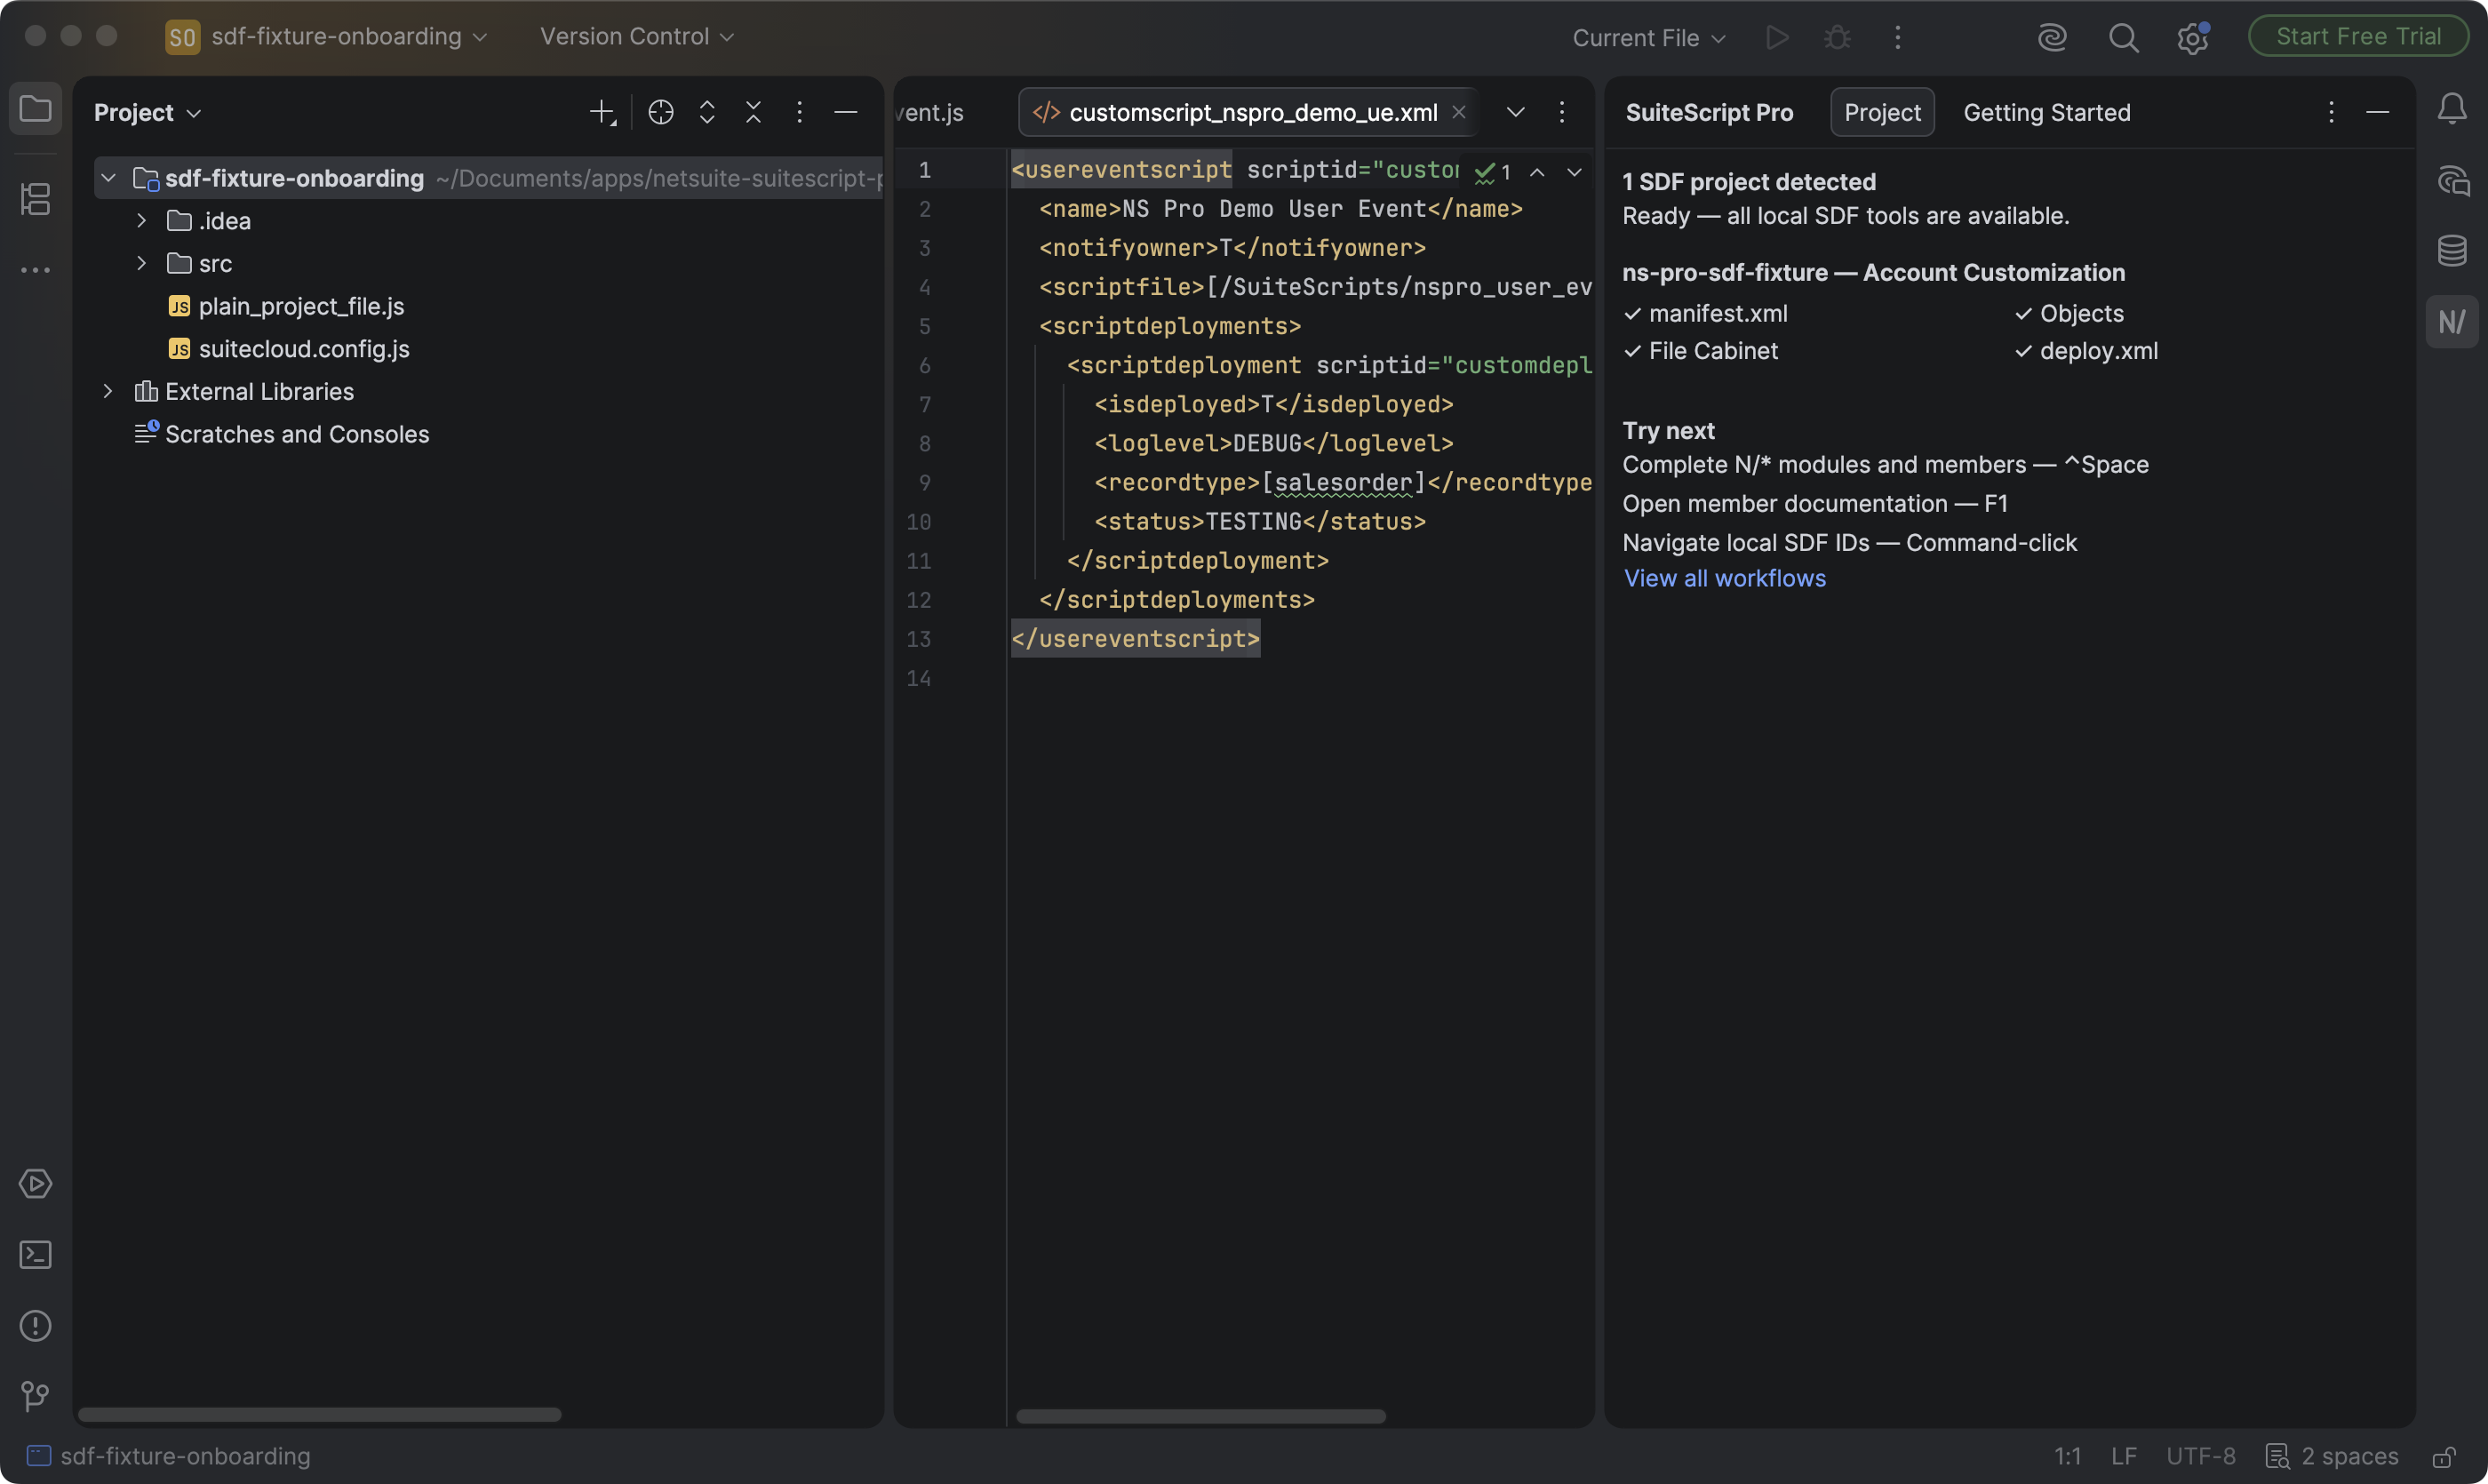Close the customscript_nspro_demo_ue.xml tab
The height and width of the screenshot is (1484, 2488).
click(1459, 112)
